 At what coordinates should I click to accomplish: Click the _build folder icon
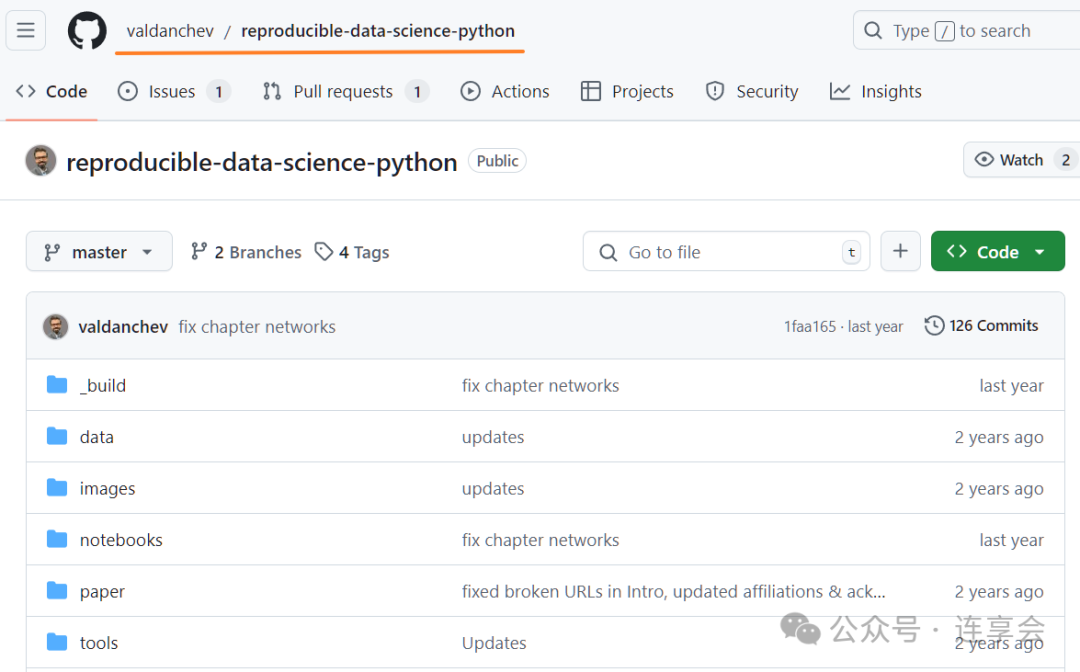tap(57, 385)
